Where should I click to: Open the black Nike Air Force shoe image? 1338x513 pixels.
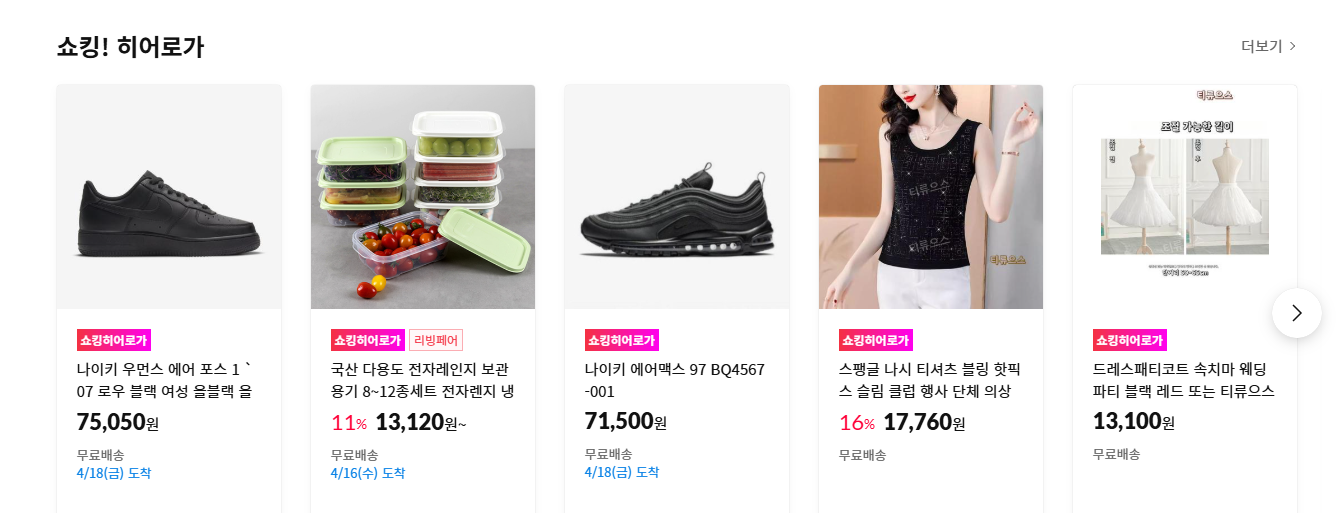click(169, 197)
